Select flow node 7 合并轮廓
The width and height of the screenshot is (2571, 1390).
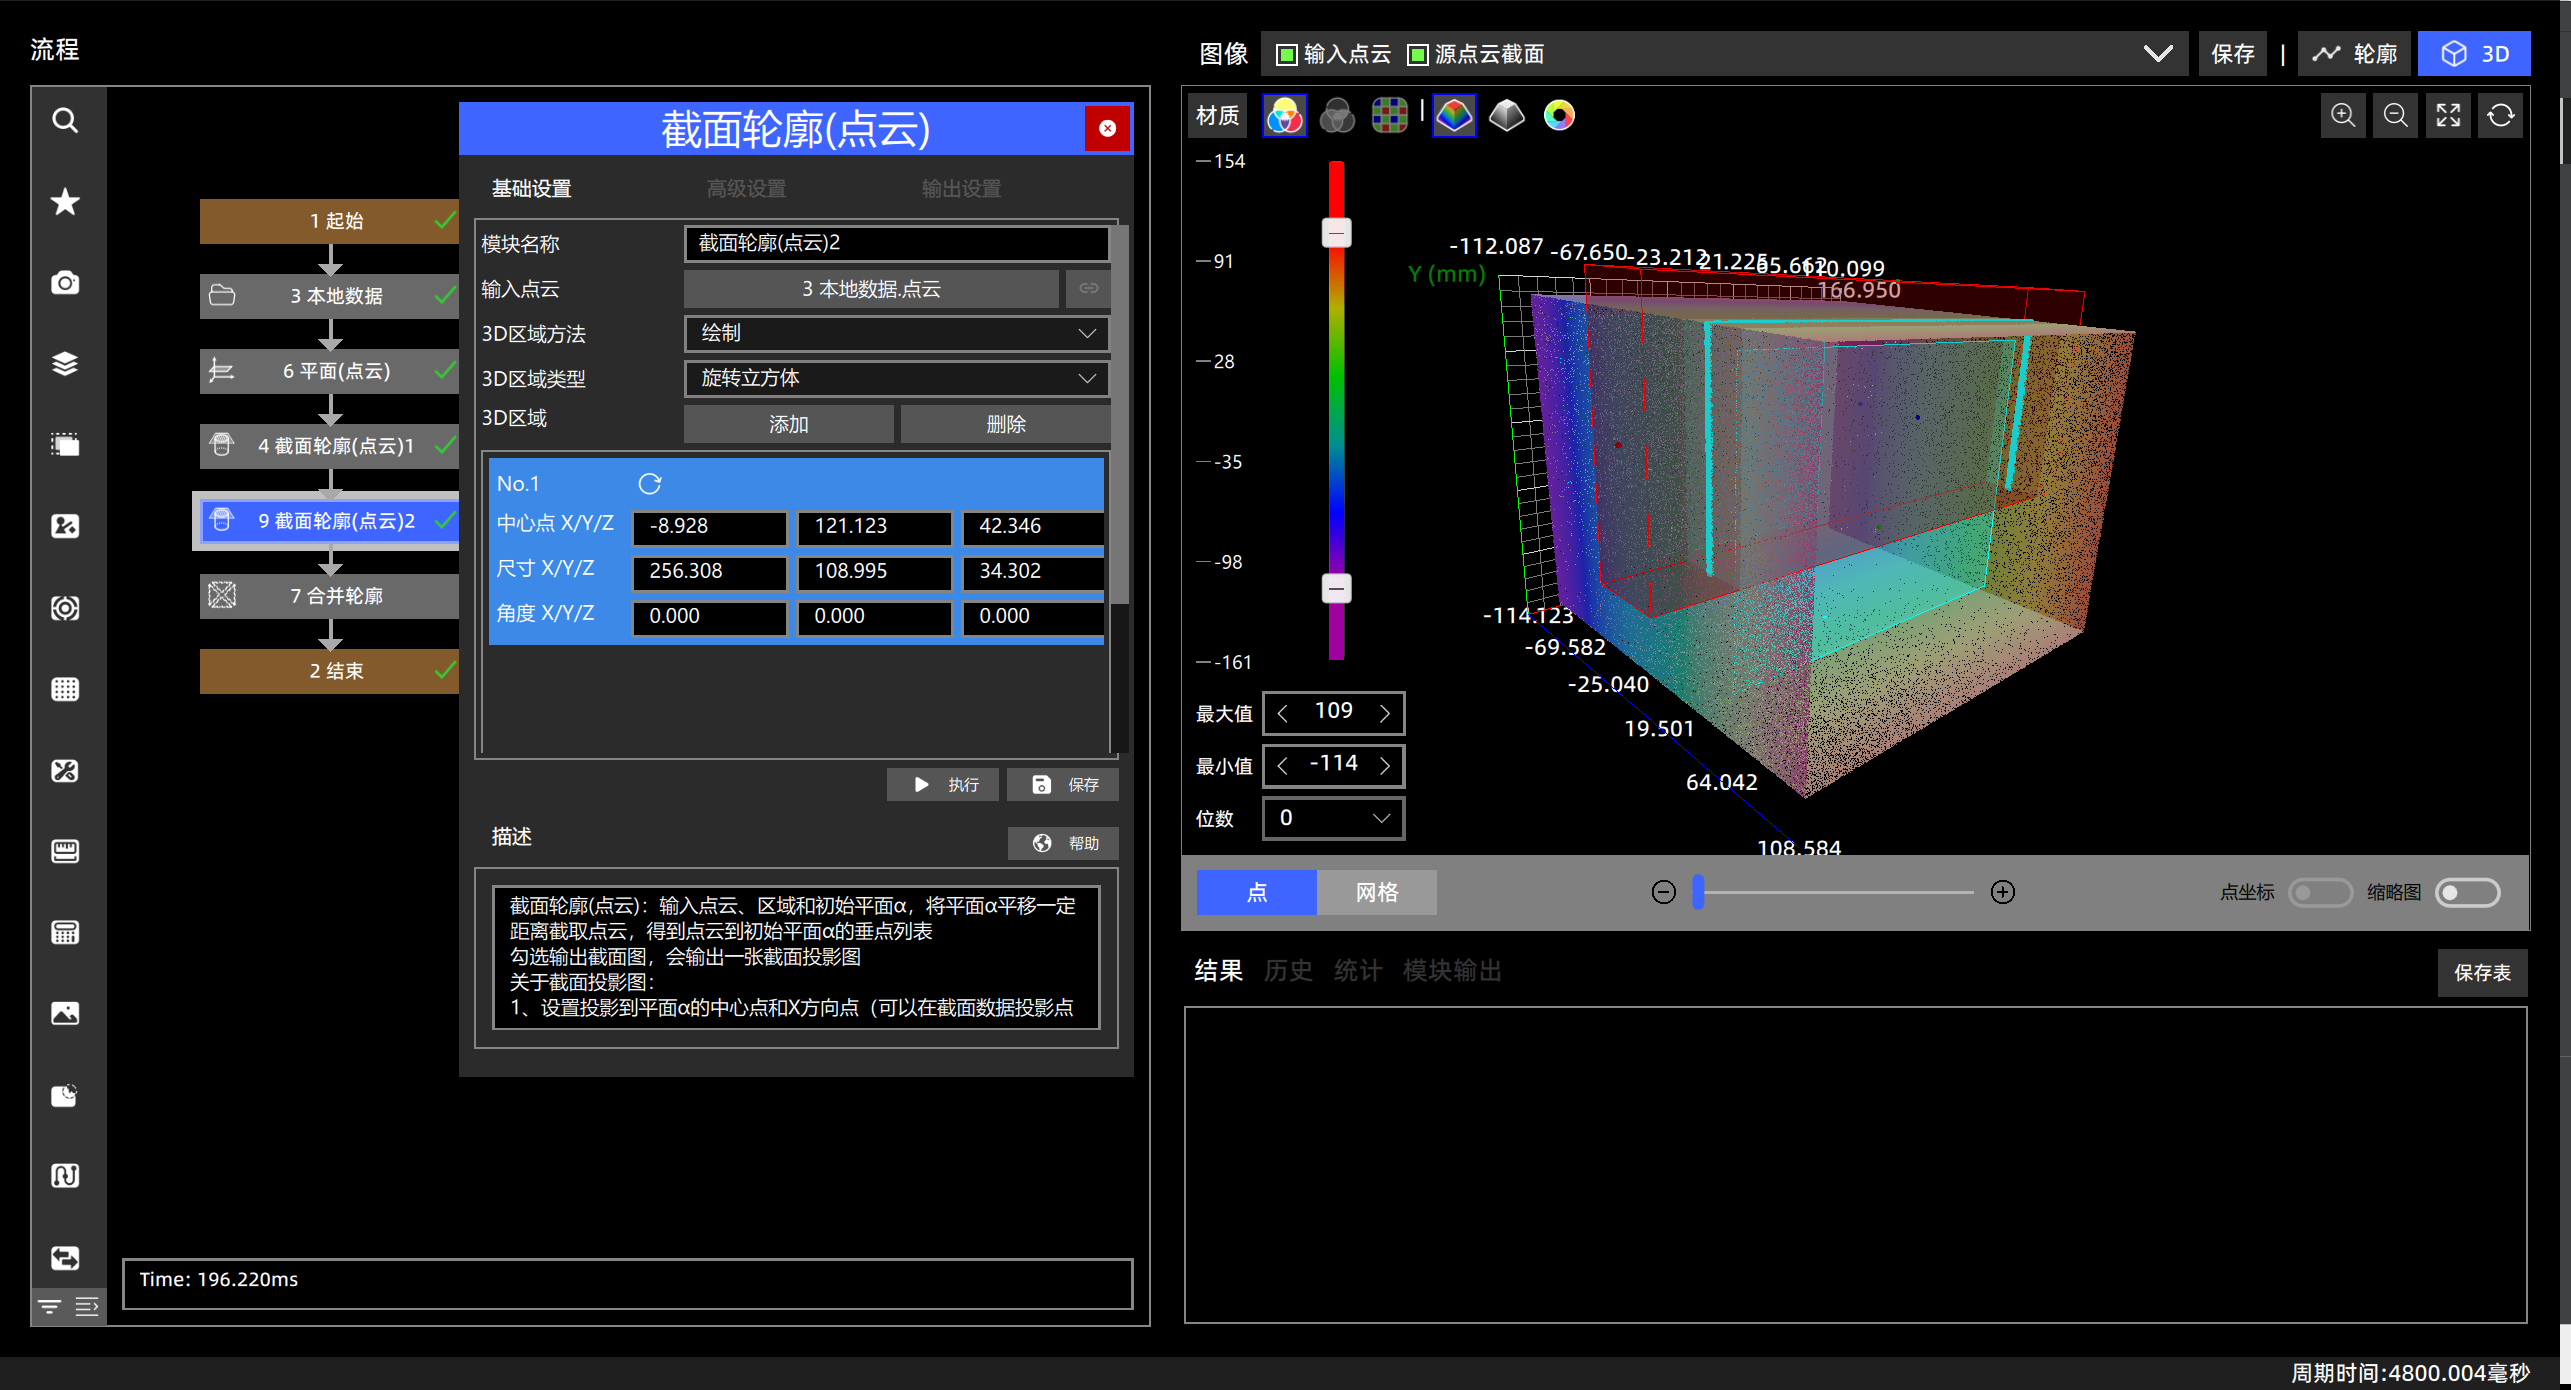click(x=330, y=596)
